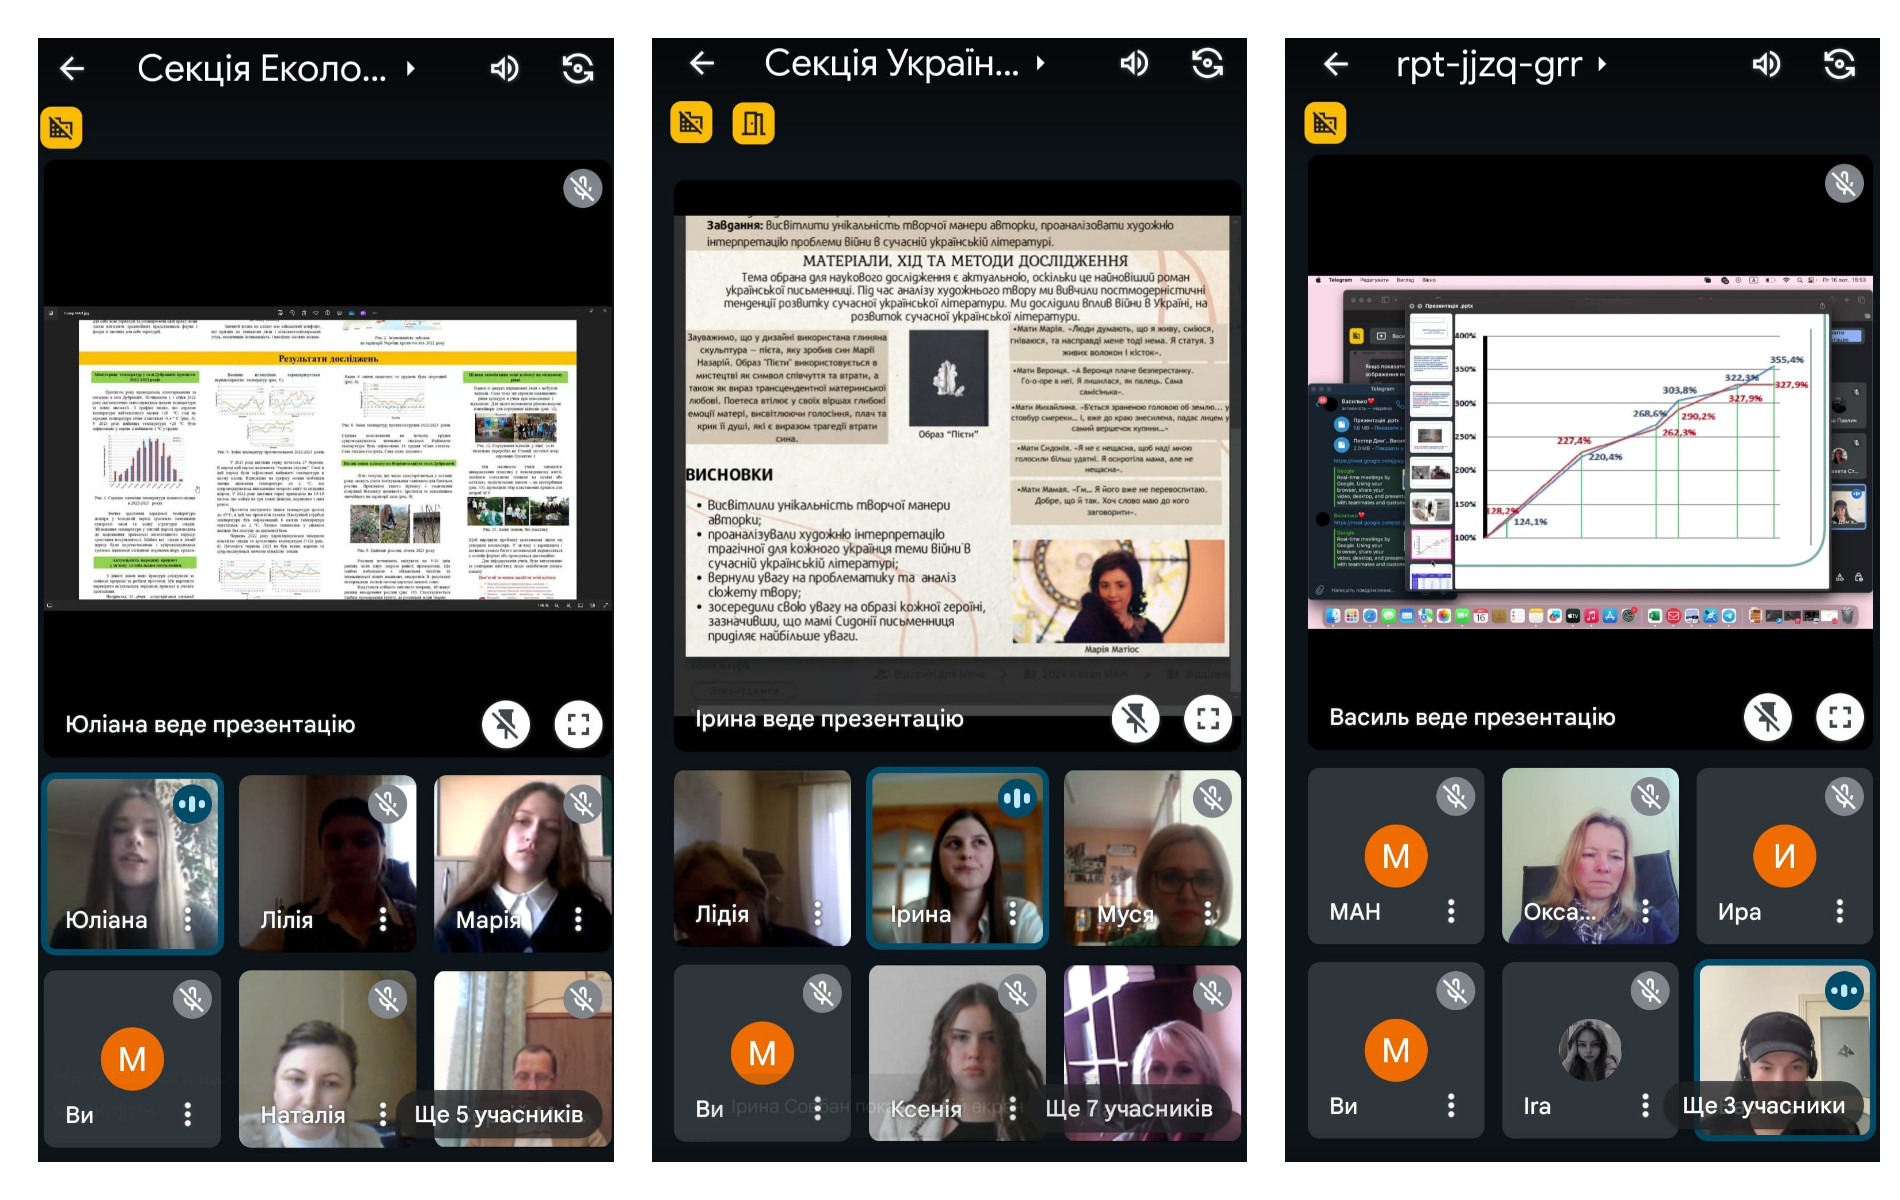Select Юліана's speaking video tile

(x=132, y=863)
